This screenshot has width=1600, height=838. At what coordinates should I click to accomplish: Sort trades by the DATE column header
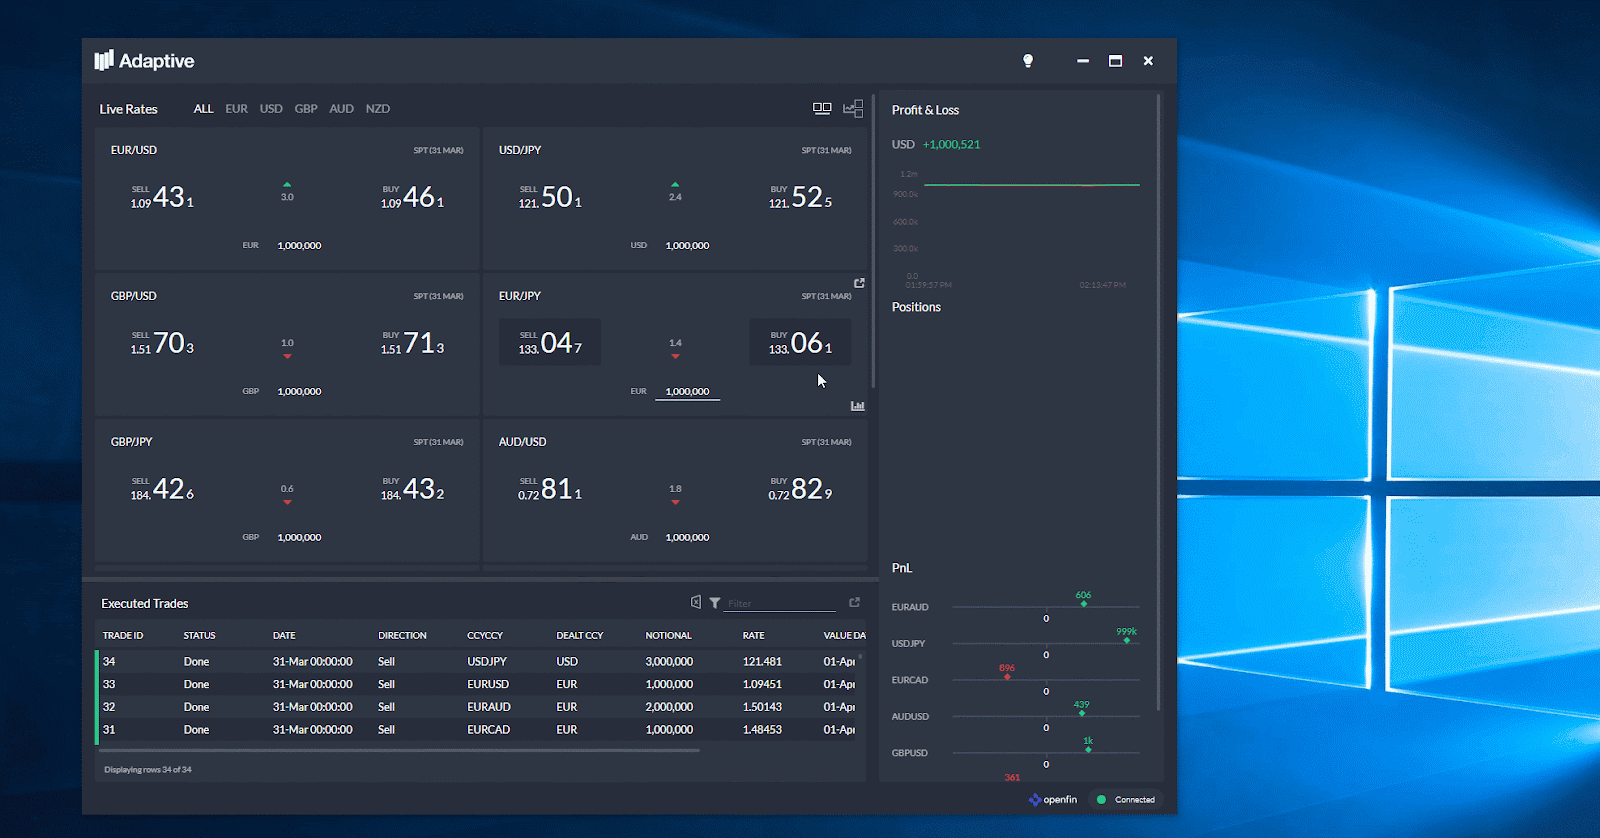(284, 635)
